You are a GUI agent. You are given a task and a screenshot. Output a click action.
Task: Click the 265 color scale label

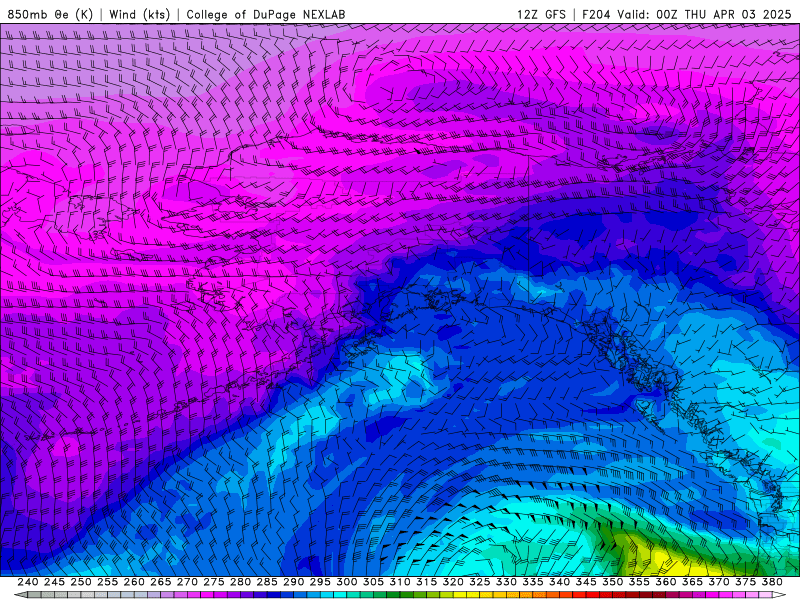tap(161, 582)
